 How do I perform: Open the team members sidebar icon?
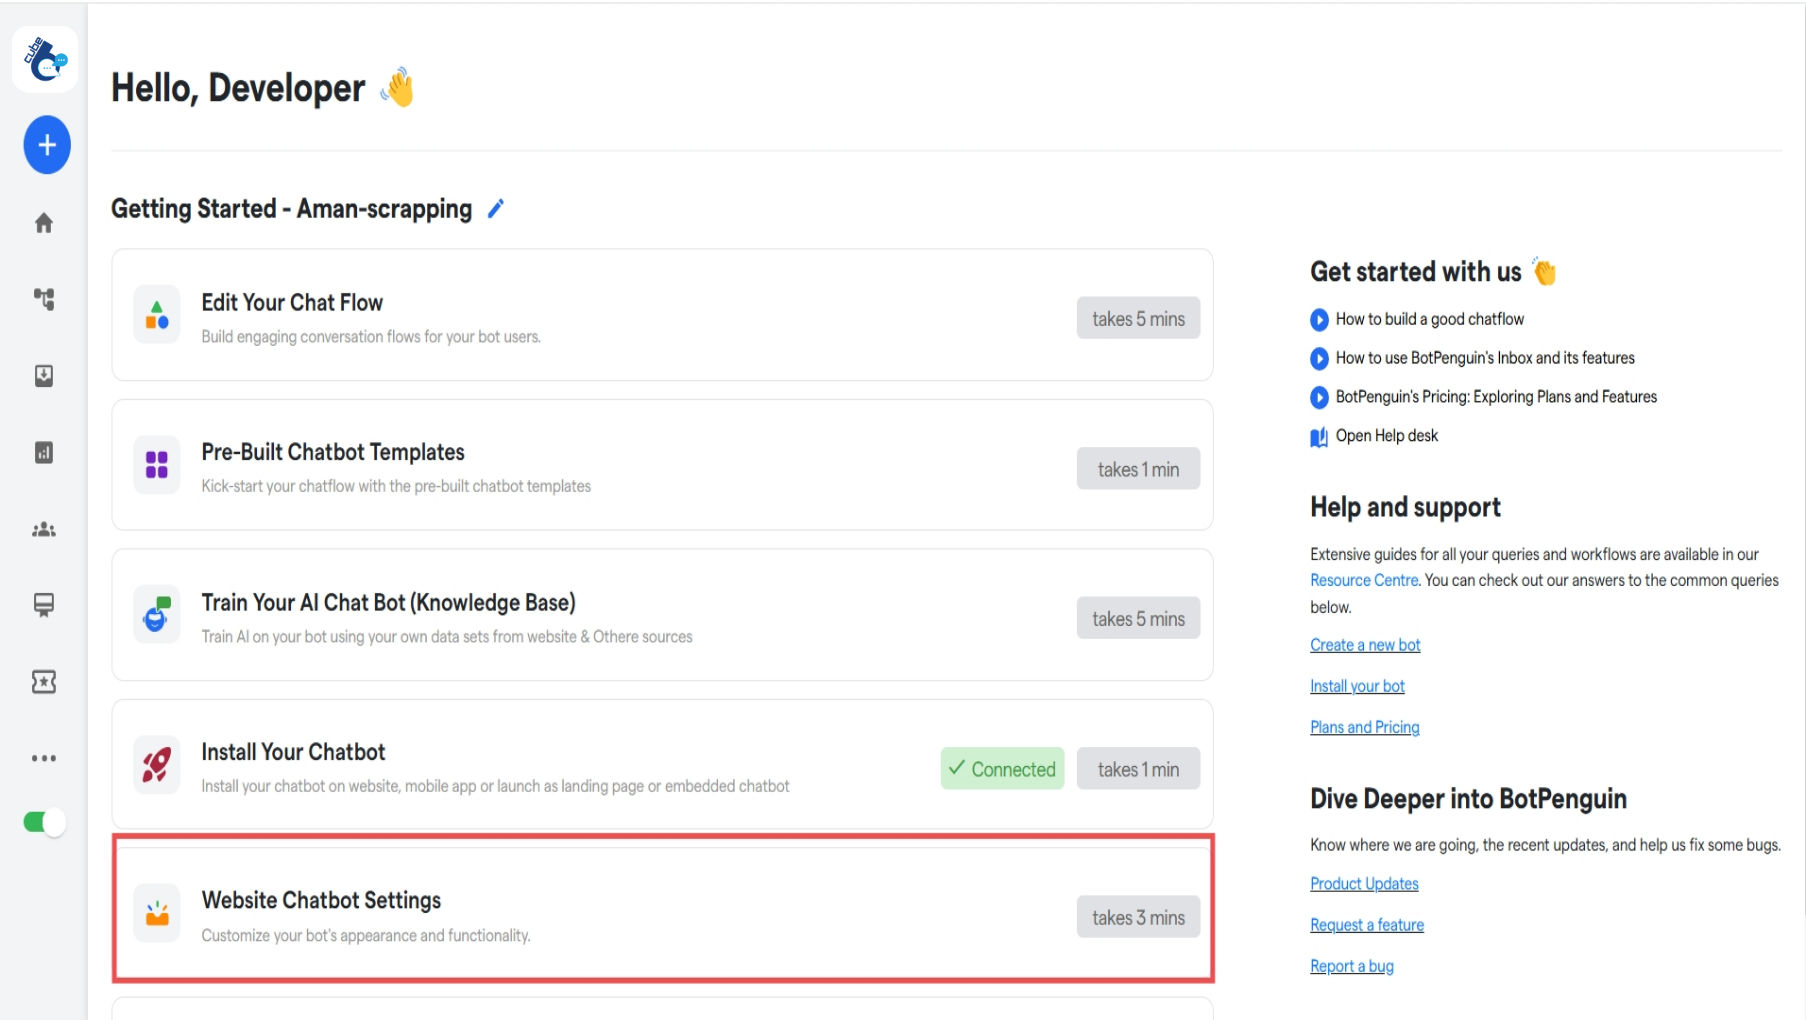pyautogui.click(x=44, y=529)
